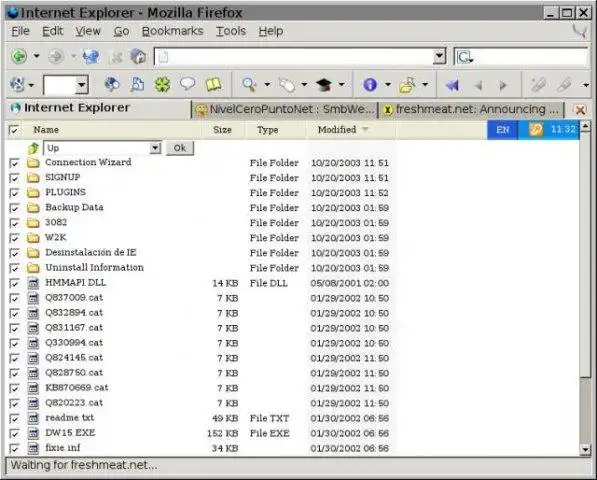The image size is (597, 480).
Task: Open the address bar URL dropdown
Action: (x=439, y=57)
